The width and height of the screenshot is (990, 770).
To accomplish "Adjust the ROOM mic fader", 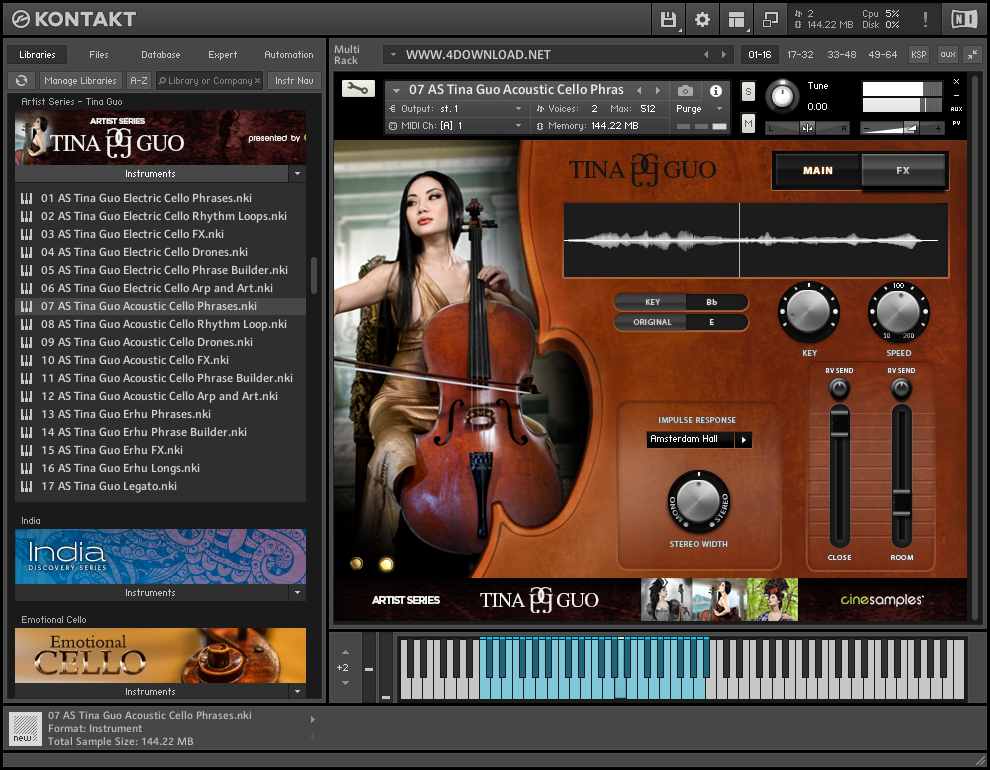I will point(901,502).
